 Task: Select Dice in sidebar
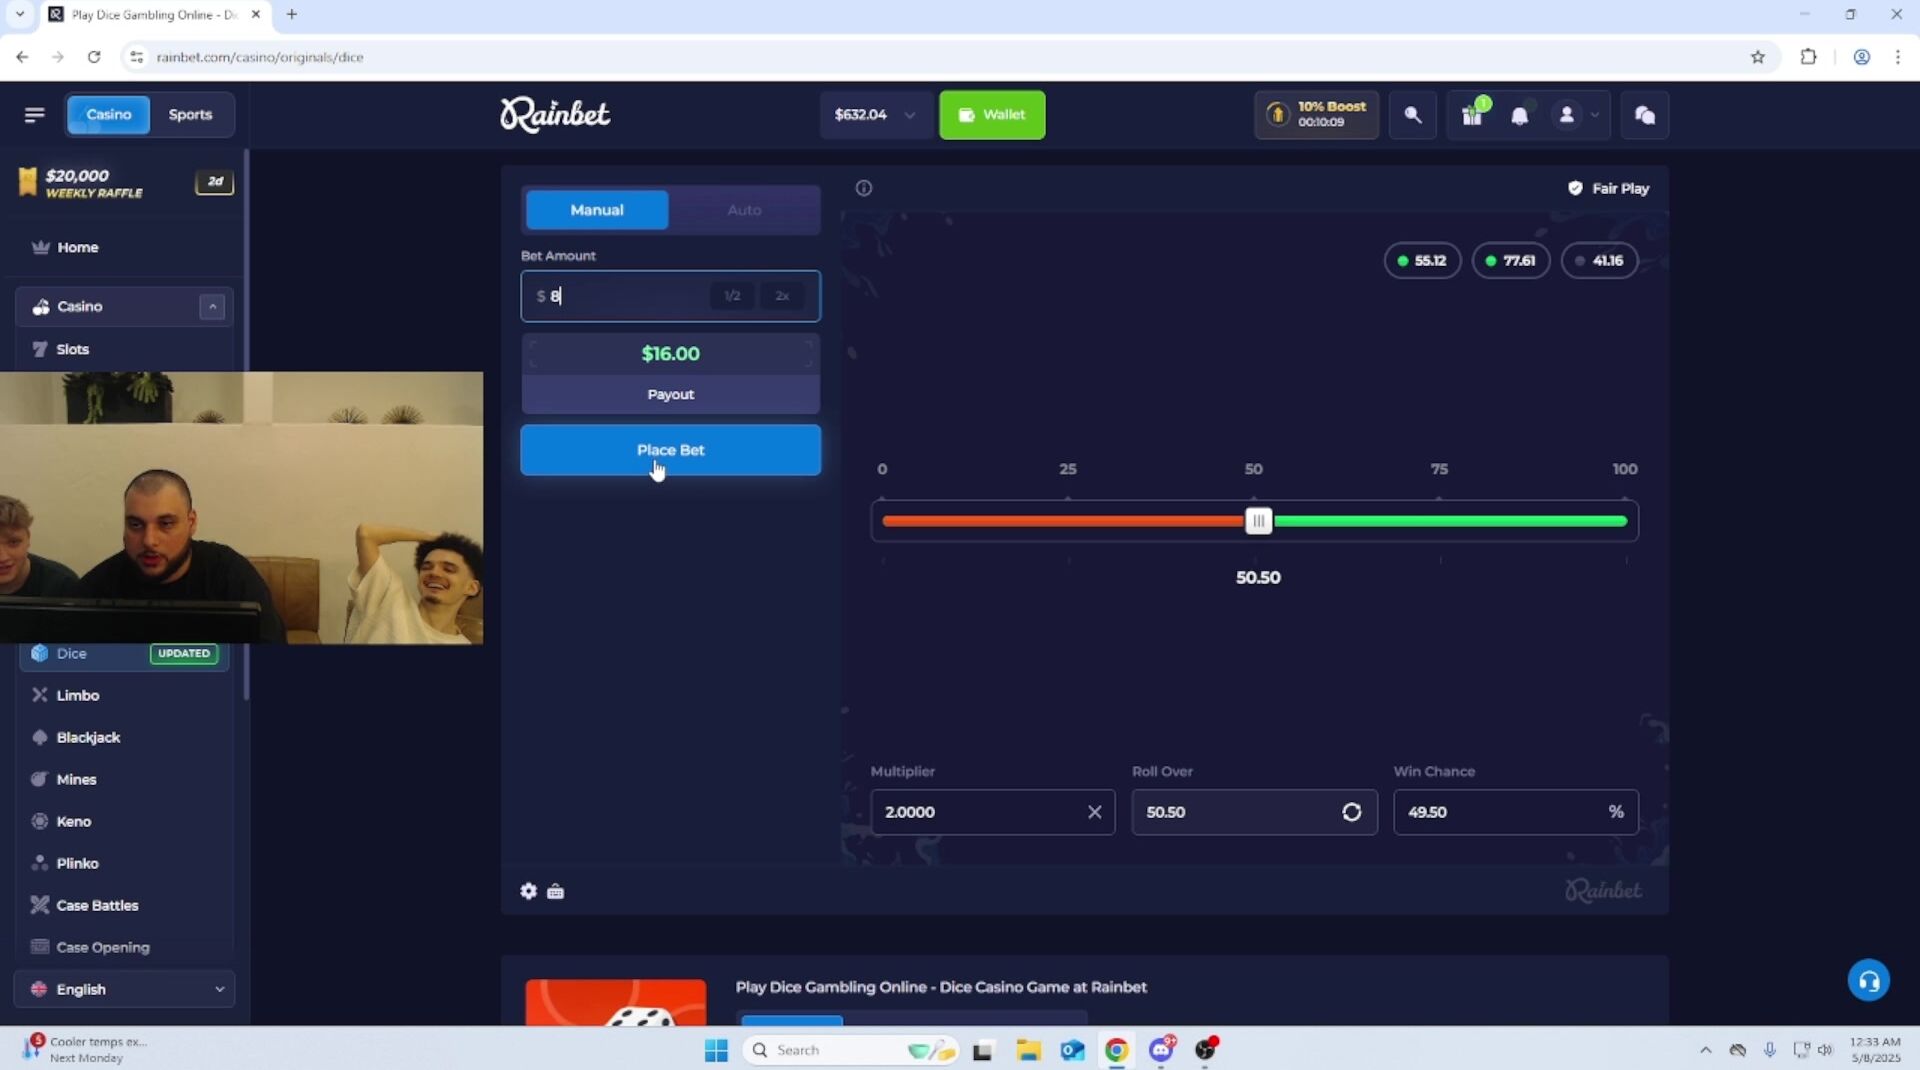(x=124, y=654)
